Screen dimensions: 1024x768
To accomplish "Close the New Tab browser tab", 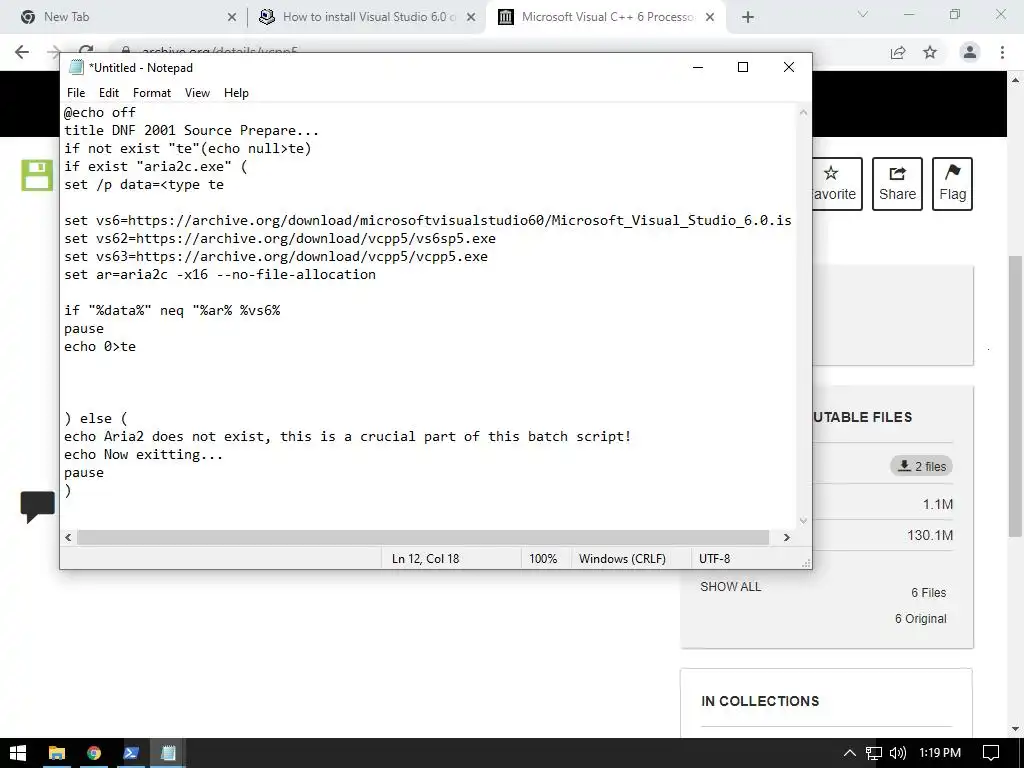I will pyautogui.click(x=231, y=18).
